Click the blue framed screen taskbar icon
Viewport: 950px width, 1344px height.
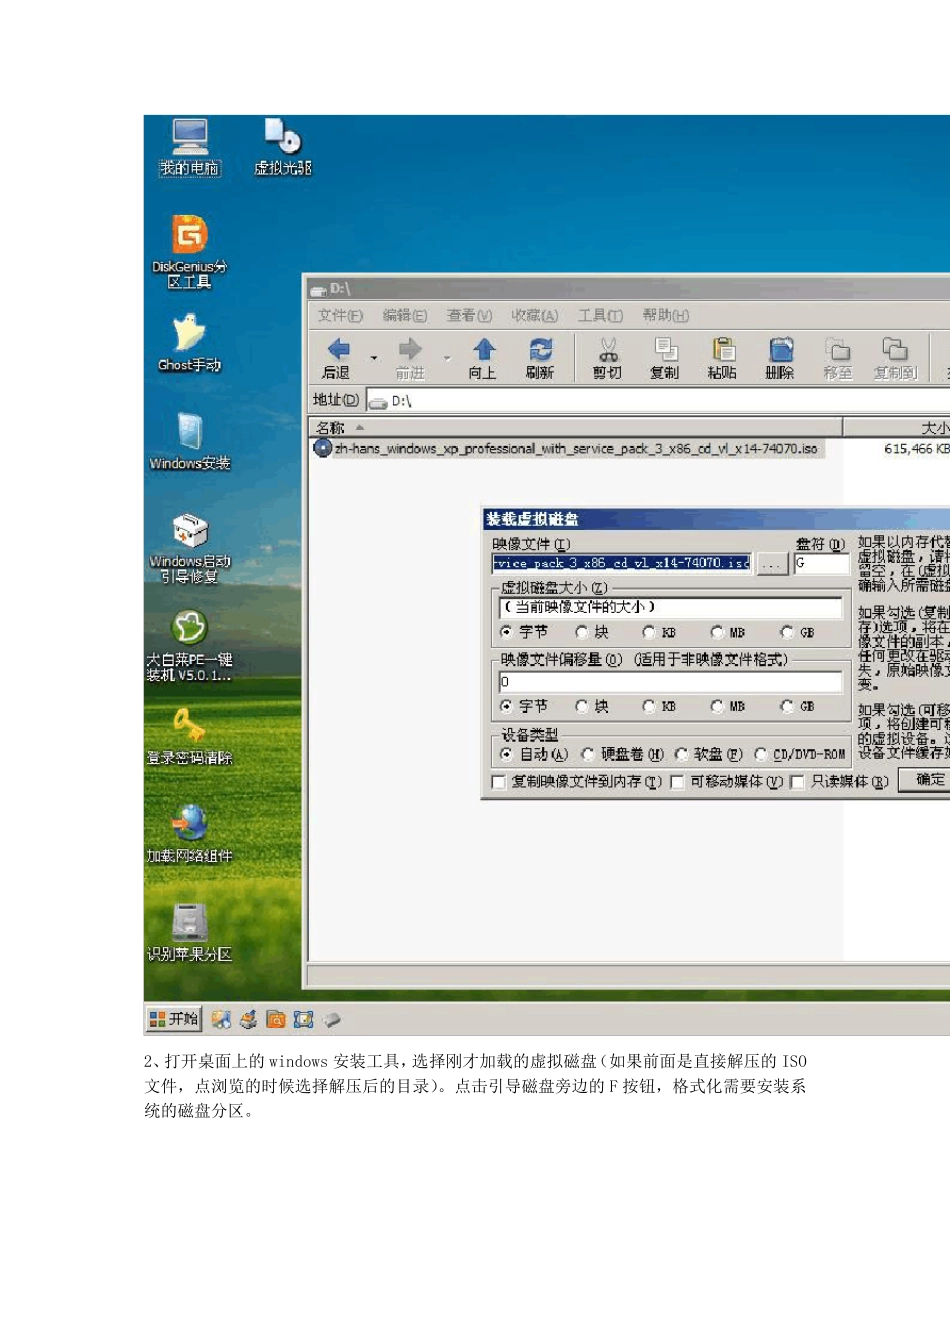pos(304,1019)
